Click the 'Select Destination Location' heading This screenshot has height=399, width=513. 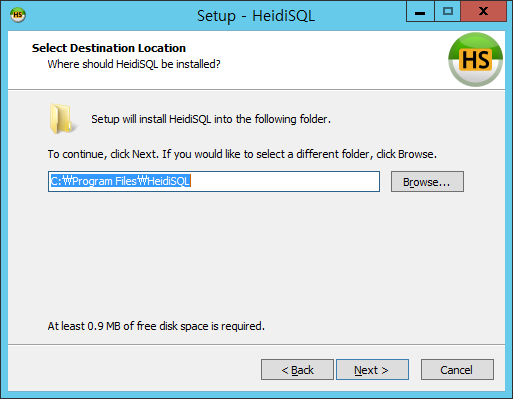(109, 48)
